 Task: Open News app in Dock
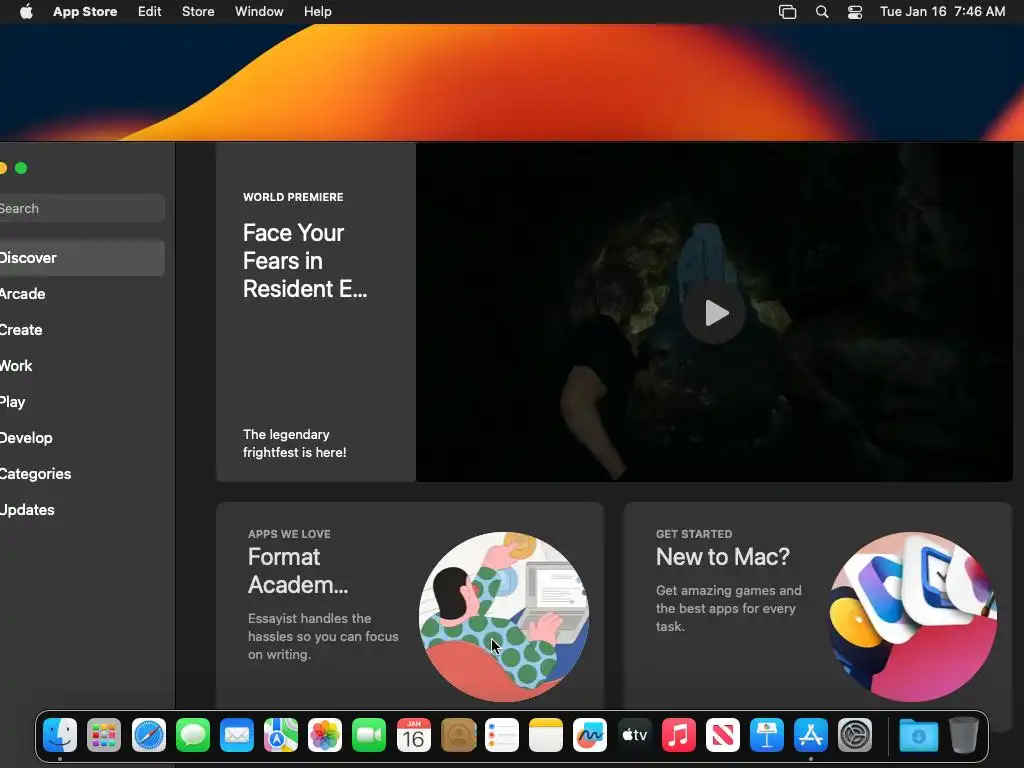click(x=722, y=735)
